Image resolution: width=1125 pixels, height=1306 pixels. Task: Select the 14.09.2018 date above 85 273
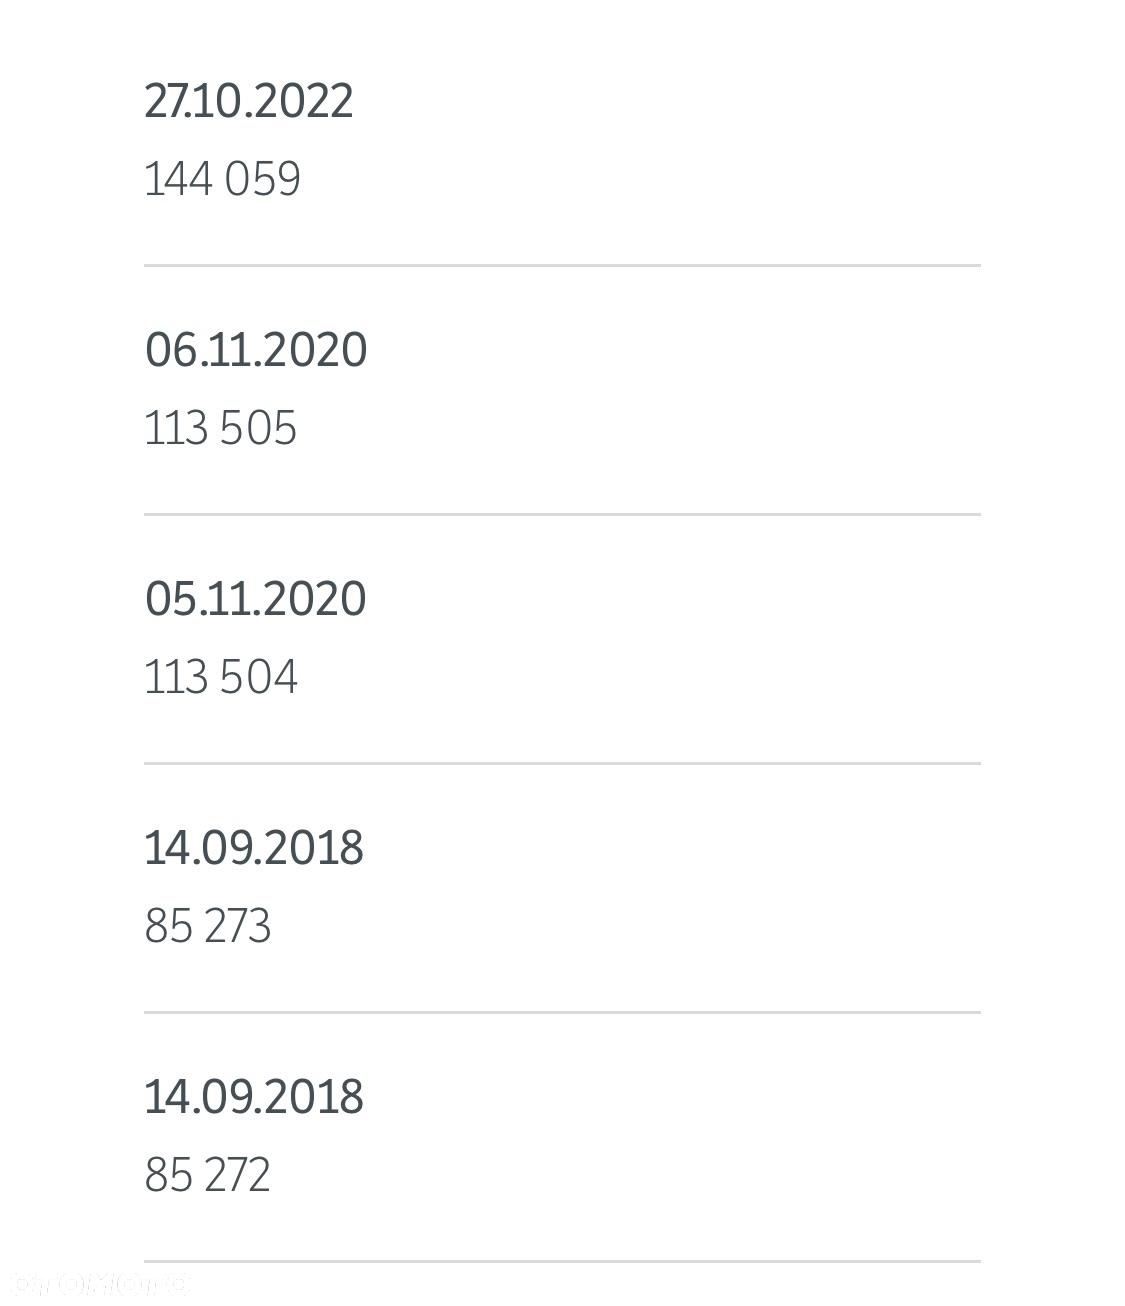point(254,848)
